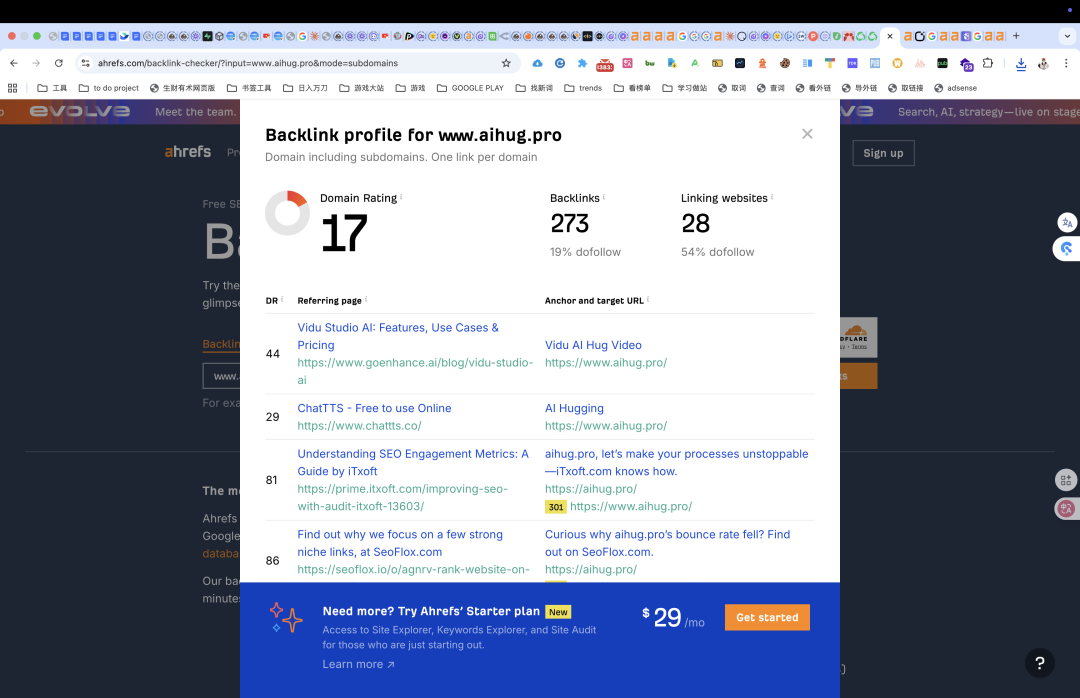
Task: Open the trends bookmarks folder
Action: click(x=583, y=88)
